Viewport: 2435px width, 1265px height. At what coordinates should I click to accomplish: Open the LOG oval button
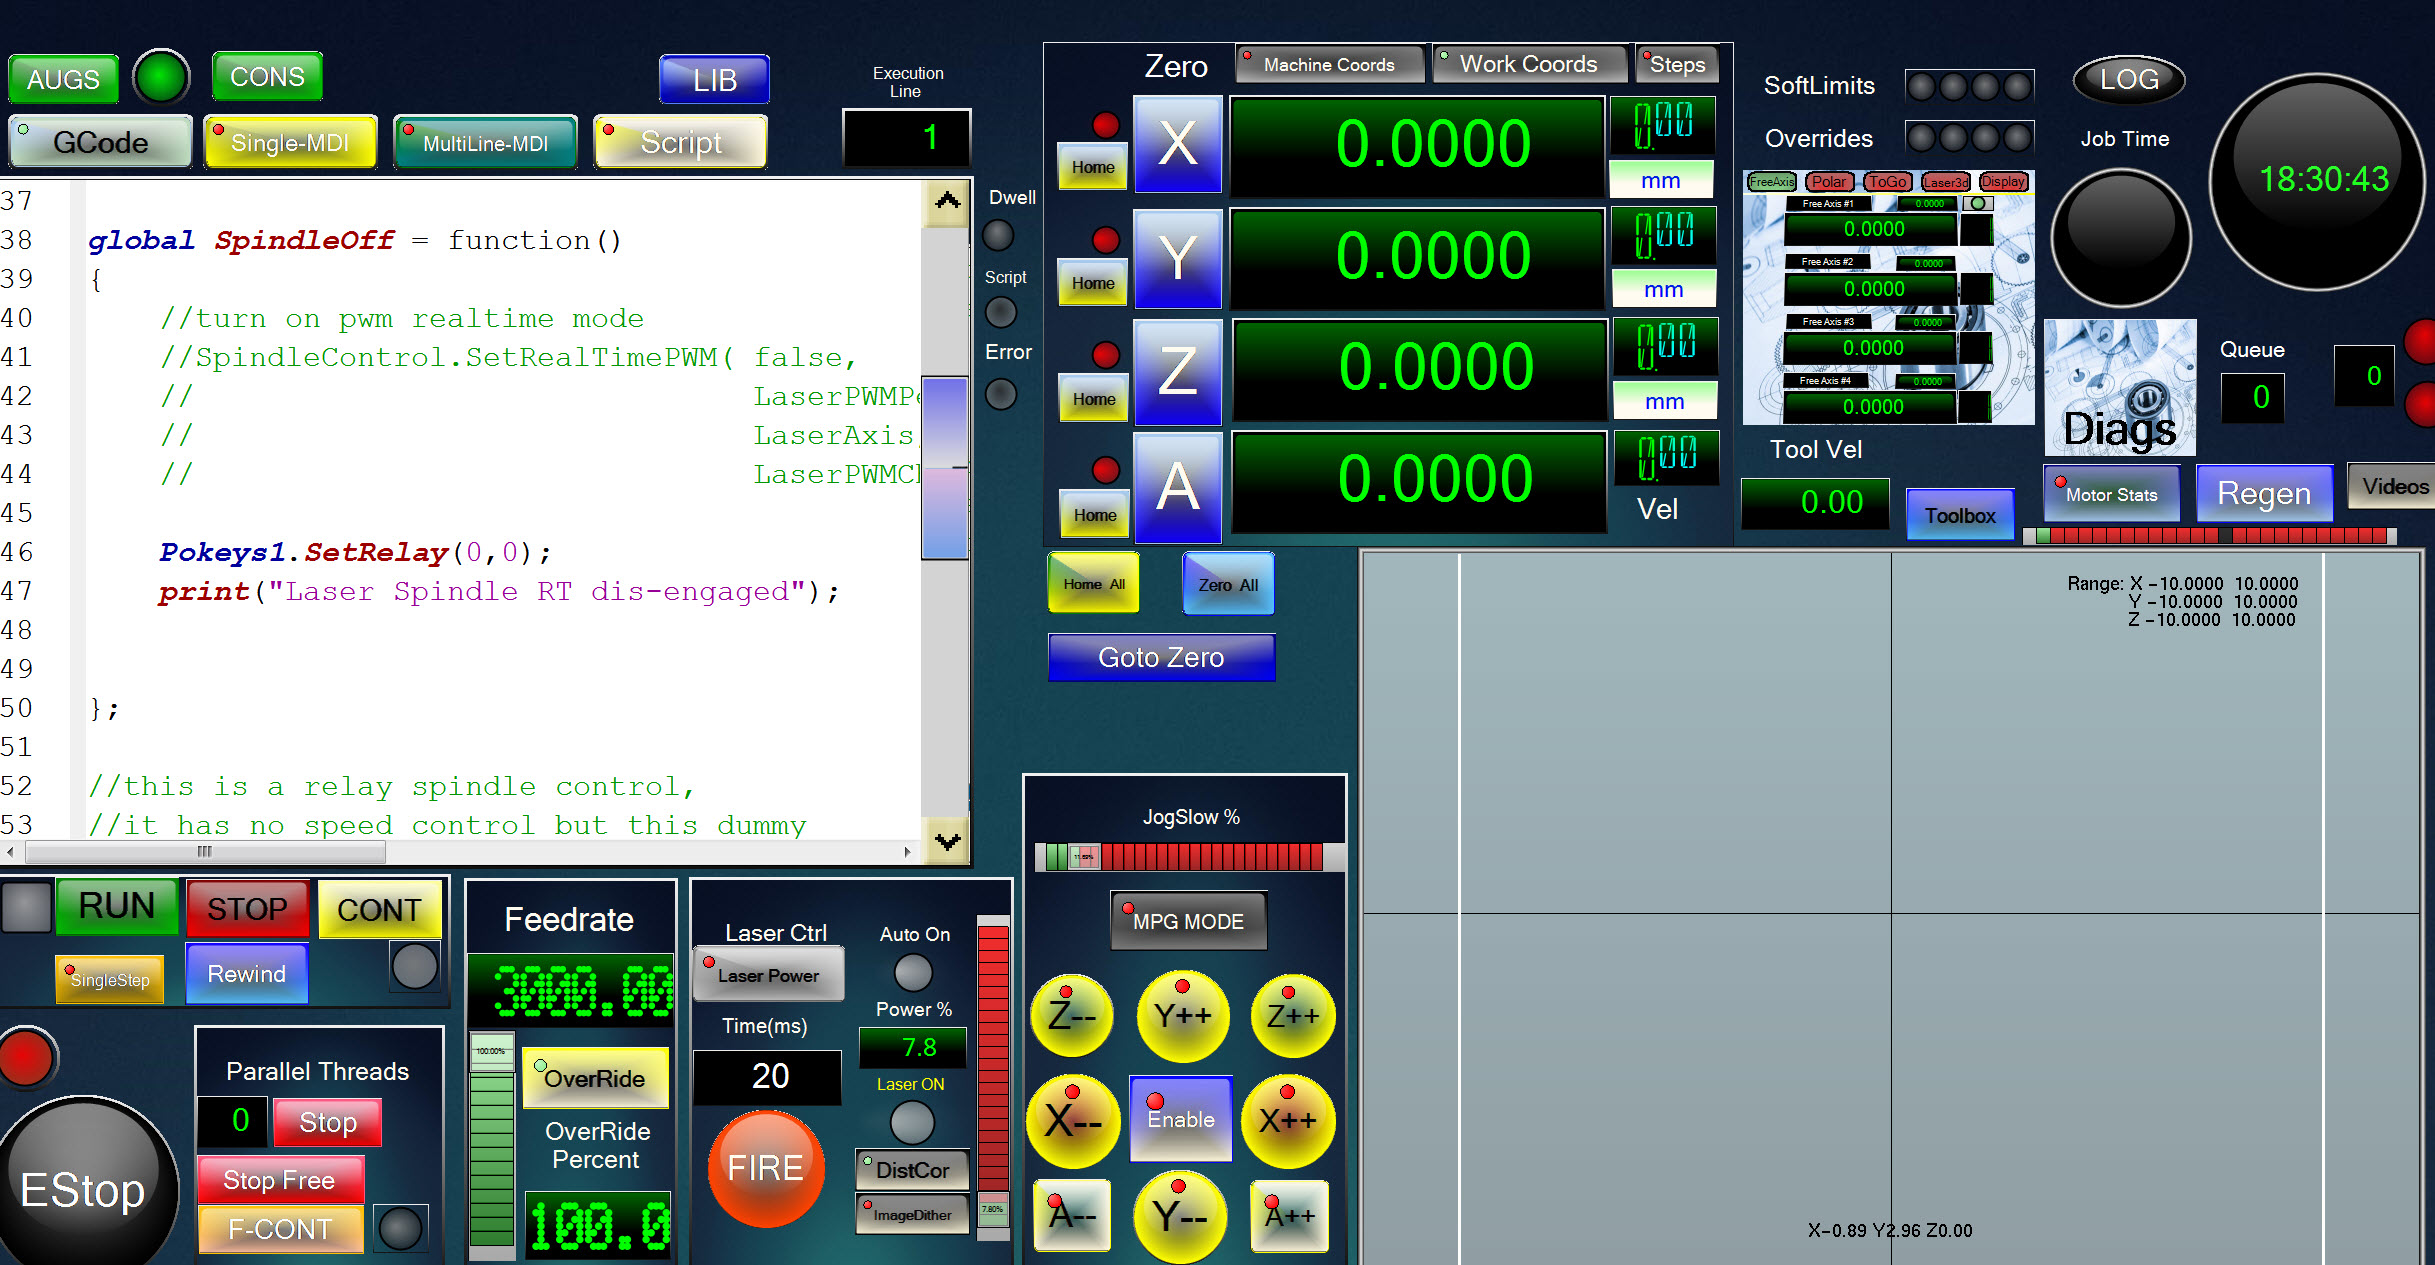[x=2128, y=80]
